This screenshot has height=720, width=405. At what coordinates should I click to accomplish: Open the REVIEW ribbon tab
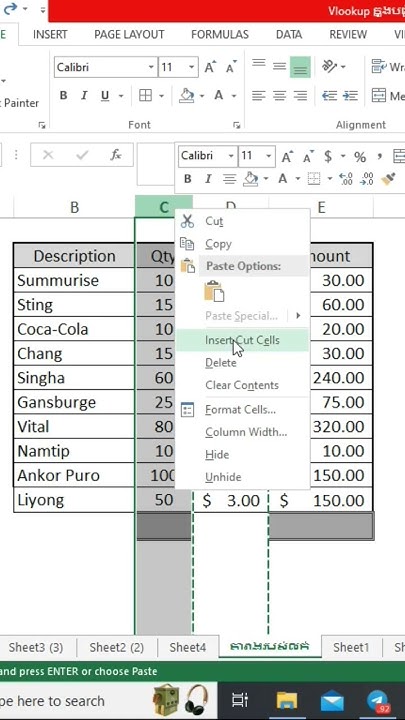pyautogui.click(x=349, y=35)
